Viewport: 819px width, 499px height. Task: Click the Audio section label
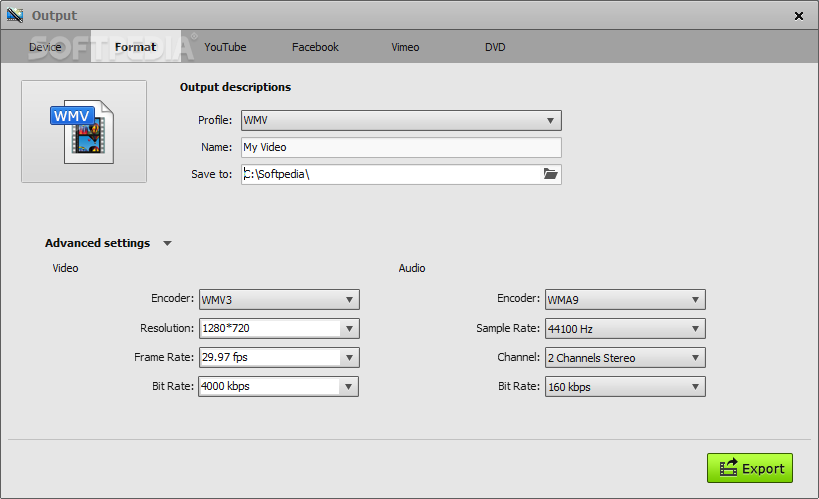pyautogui.click(x=412, y=268)
